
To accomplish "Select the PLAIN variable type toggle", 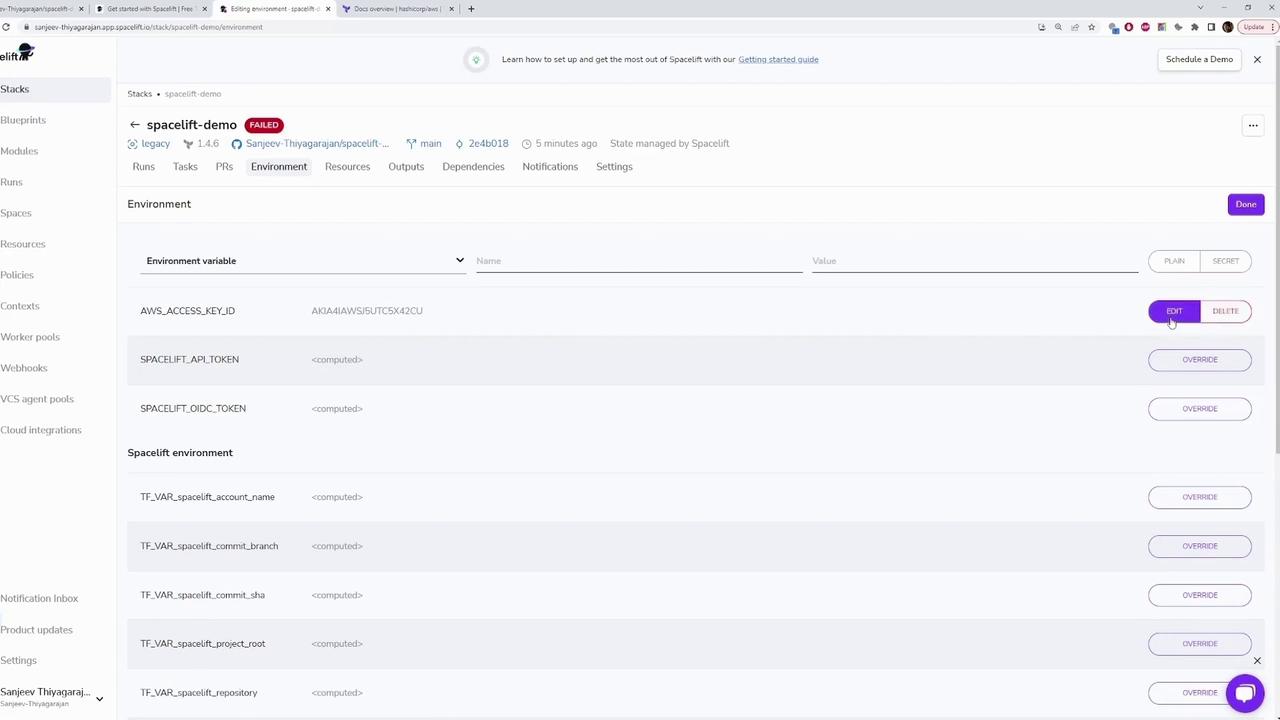I will [x=1174, y=261].
